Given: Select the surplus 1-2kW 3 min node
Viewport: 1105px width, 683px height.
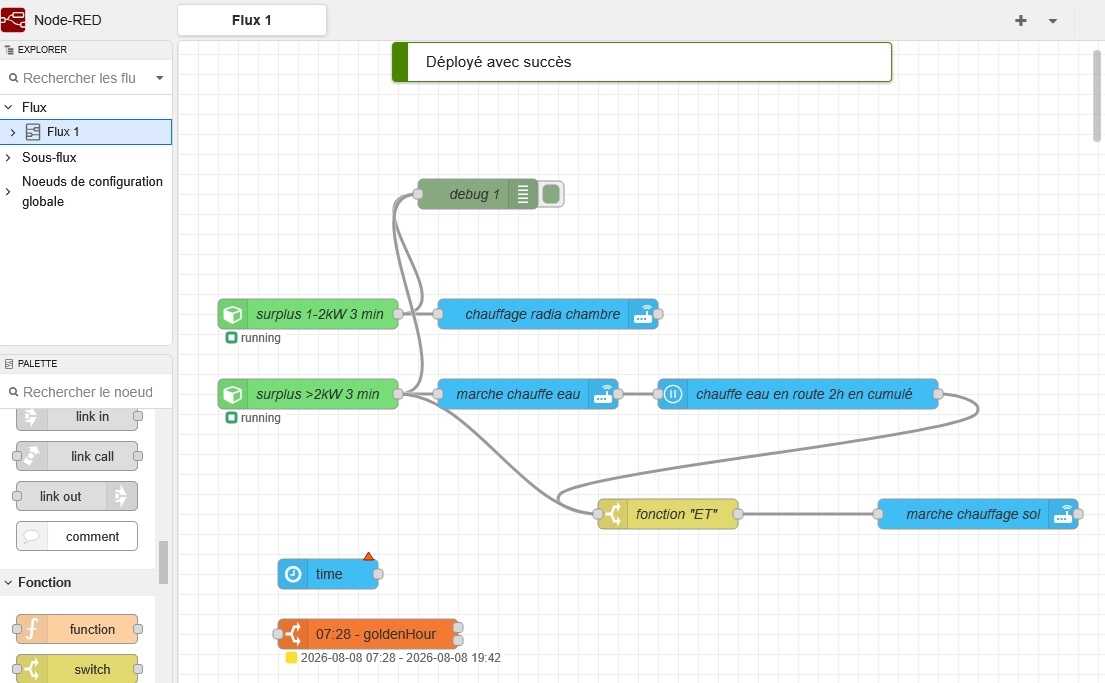Looking at the screenshot, I should coord(308,314).
